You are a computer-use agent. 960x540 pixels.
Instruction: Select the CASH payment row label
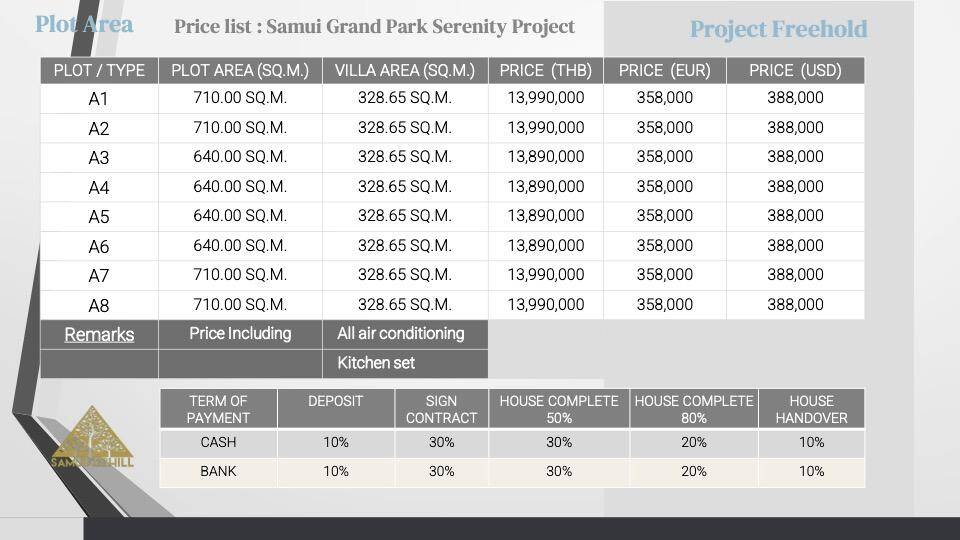pyautogui.click(x=218, y=443)
